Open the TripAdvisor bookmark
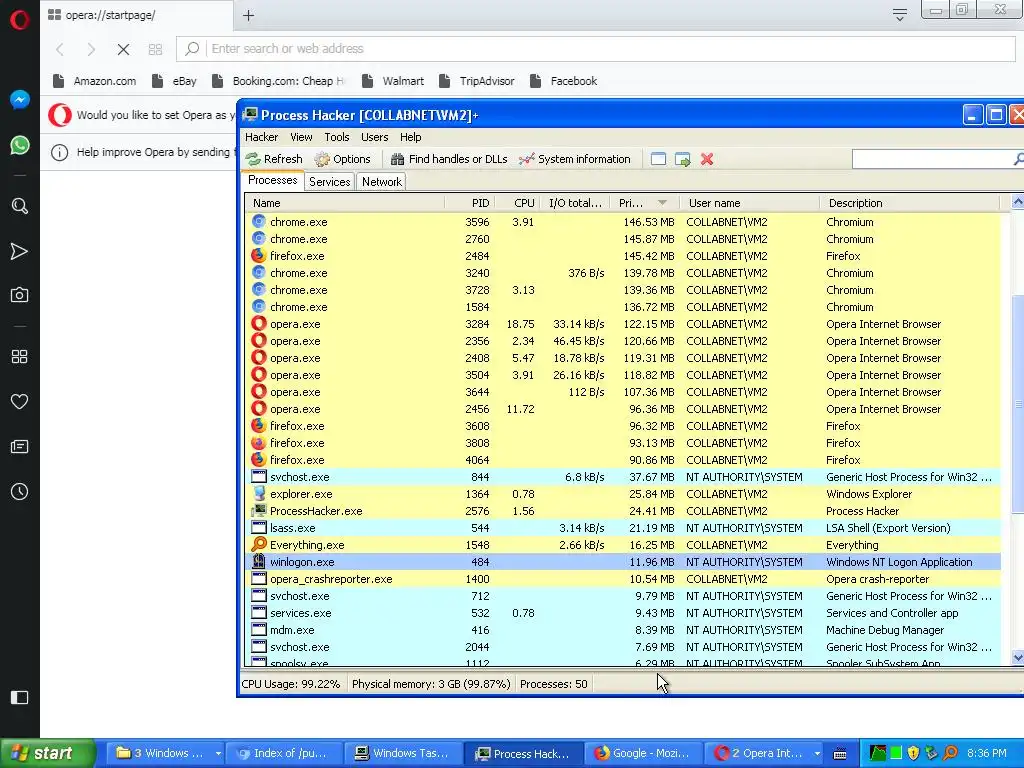 pyautogui.click(x=477, y=81)
